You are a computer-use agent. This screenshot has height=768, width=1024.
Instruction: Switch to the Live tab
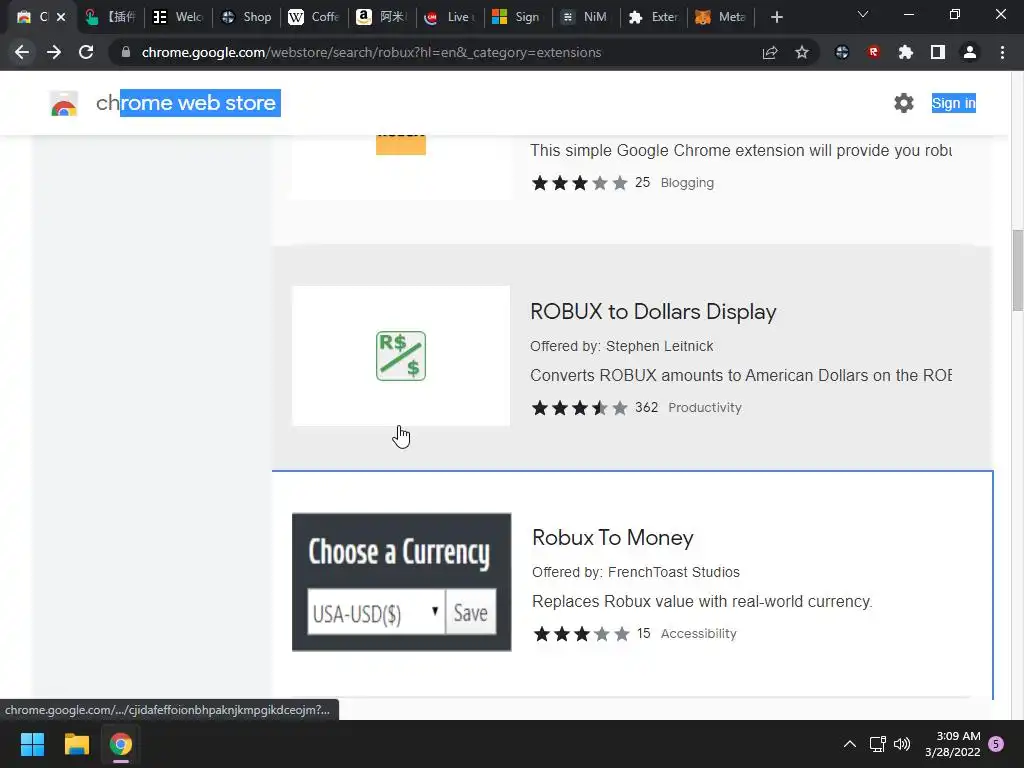[449, 17]
